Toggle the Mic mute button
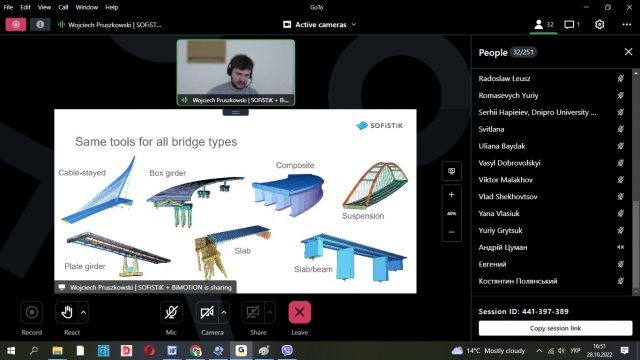 pos(171,312)
